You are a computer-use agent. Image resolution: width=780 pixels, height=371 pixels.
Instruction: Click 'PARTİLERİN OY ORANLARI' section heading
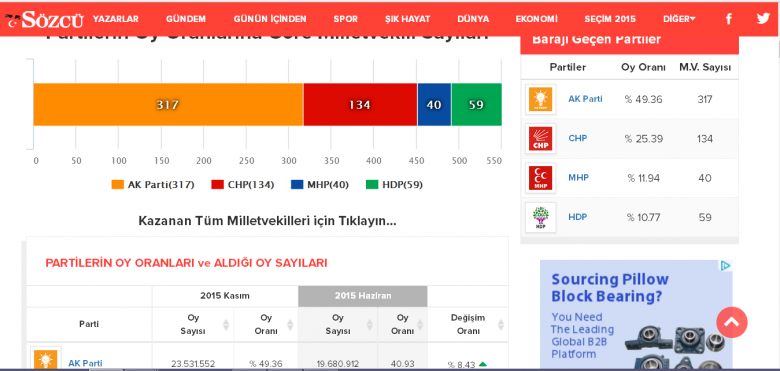[x=186, y=263]
